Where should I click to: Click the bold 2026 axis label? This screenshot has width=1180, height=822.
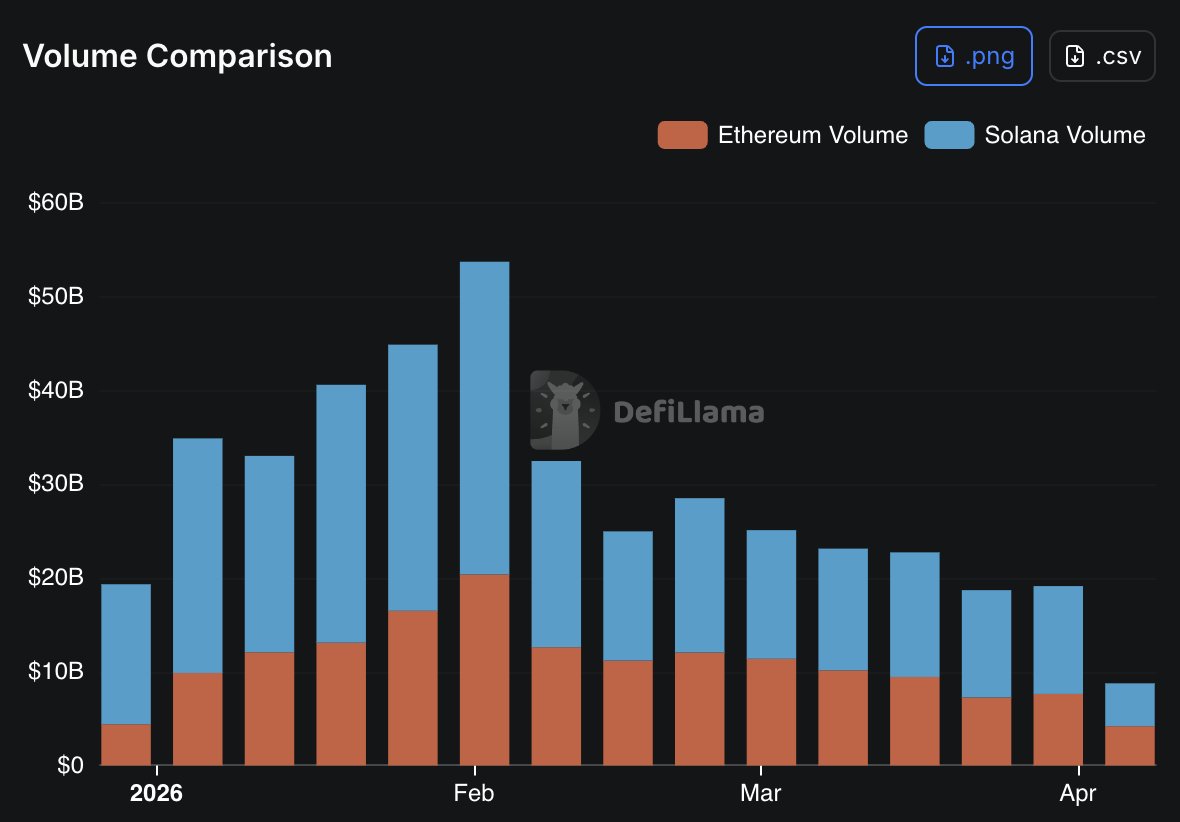(x=157, y=794)
